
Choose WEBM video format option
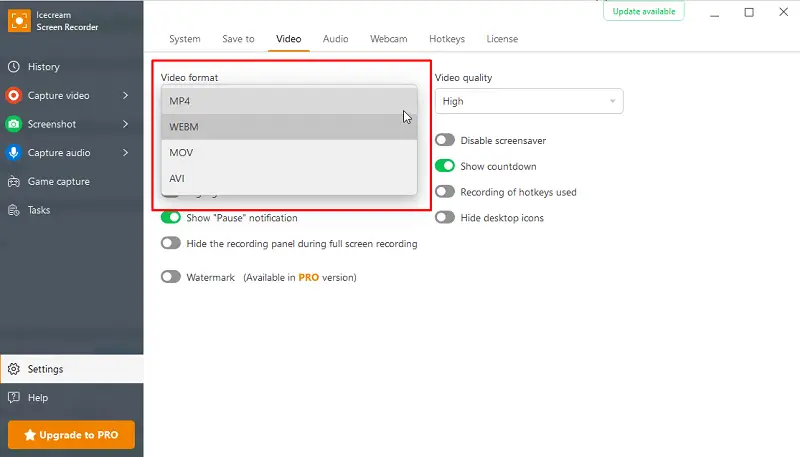[289, 126]
